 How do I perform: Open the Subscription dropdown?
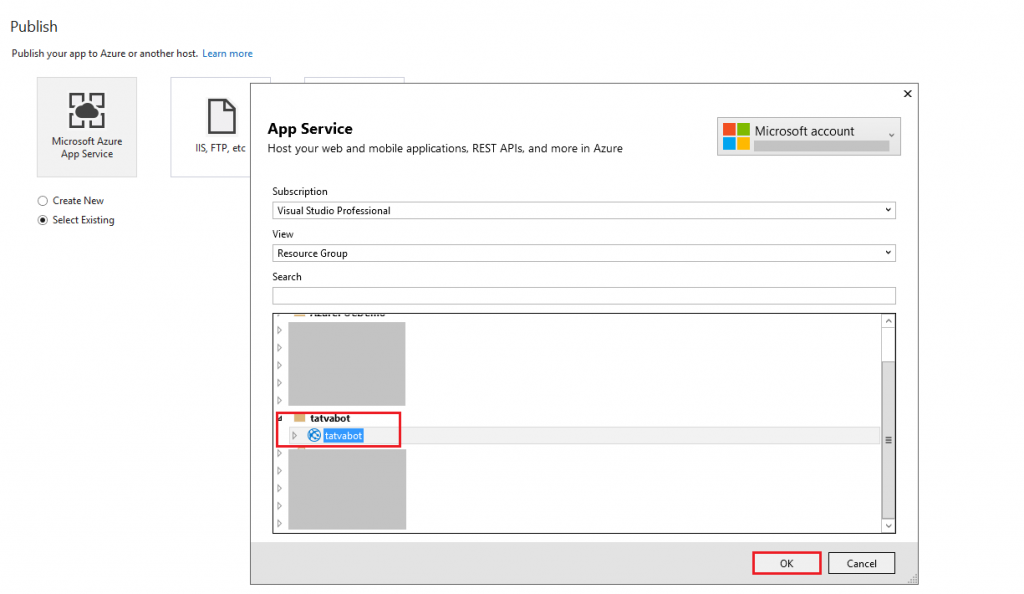click(x=888, y=210)
